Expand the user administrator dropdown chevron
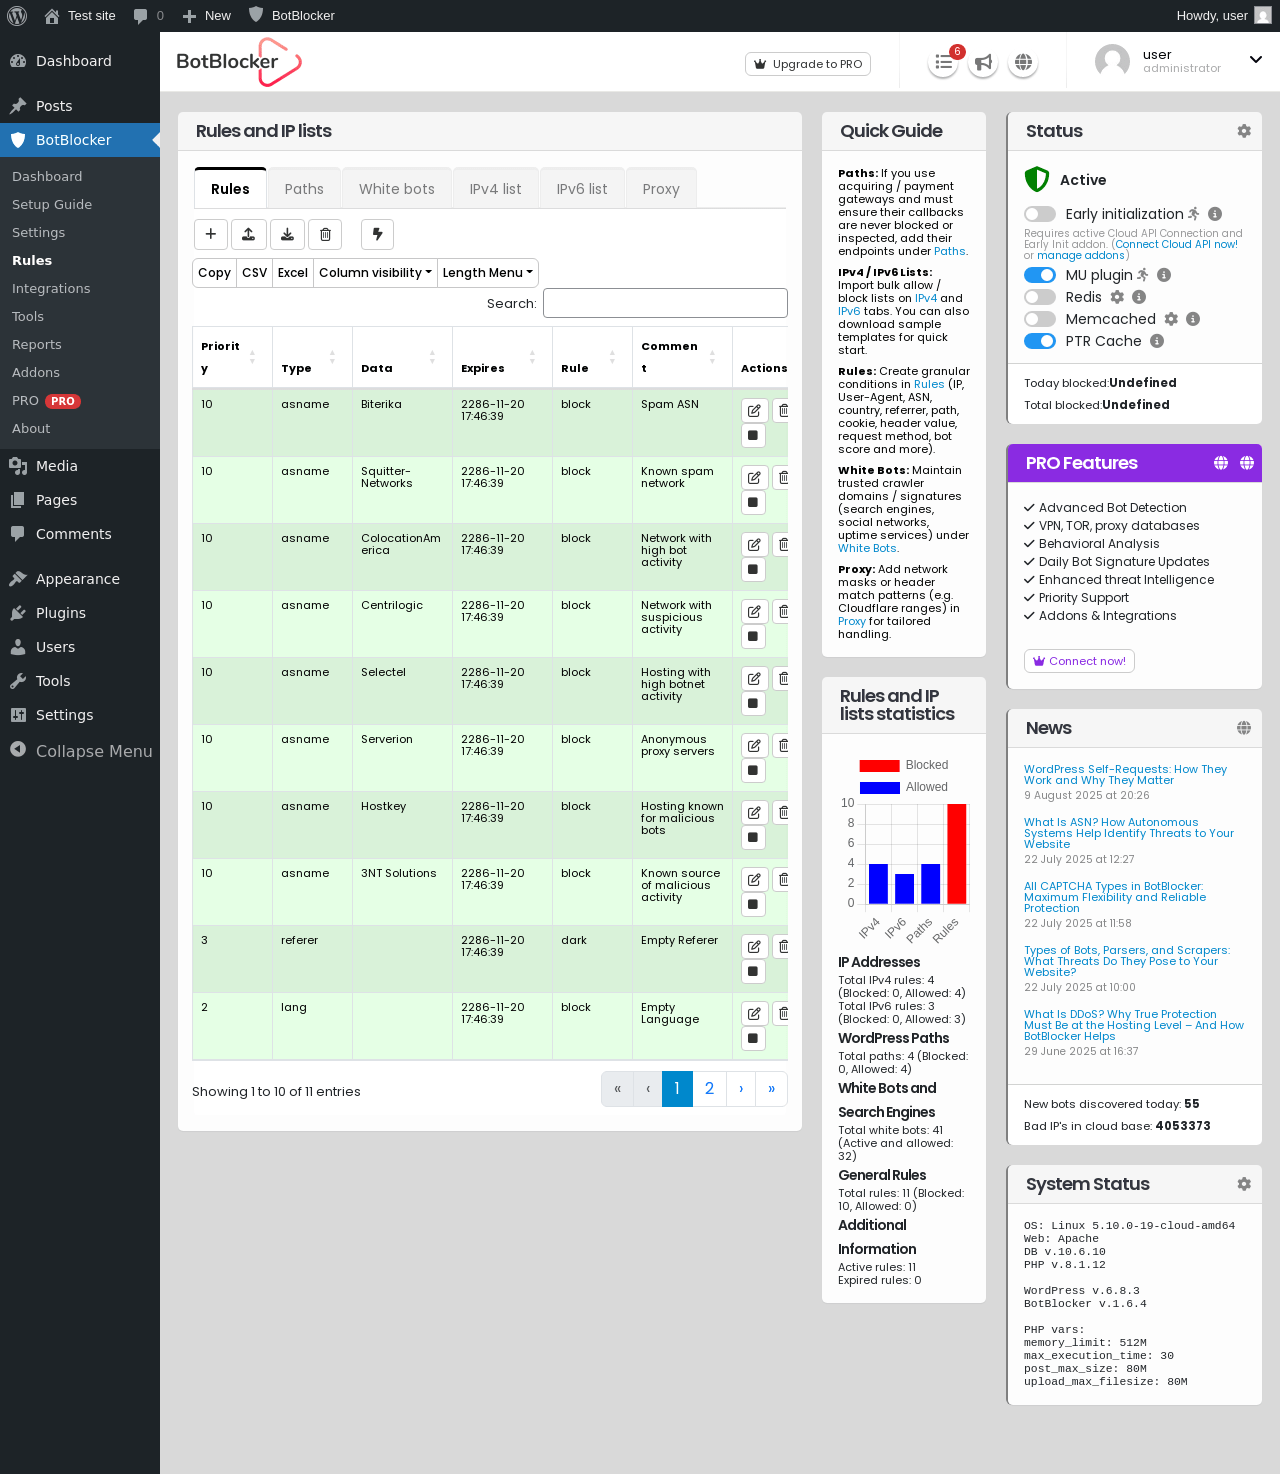This screenshot has height=1474, width=1280. pyautogui.click(x=1256, y=60)
